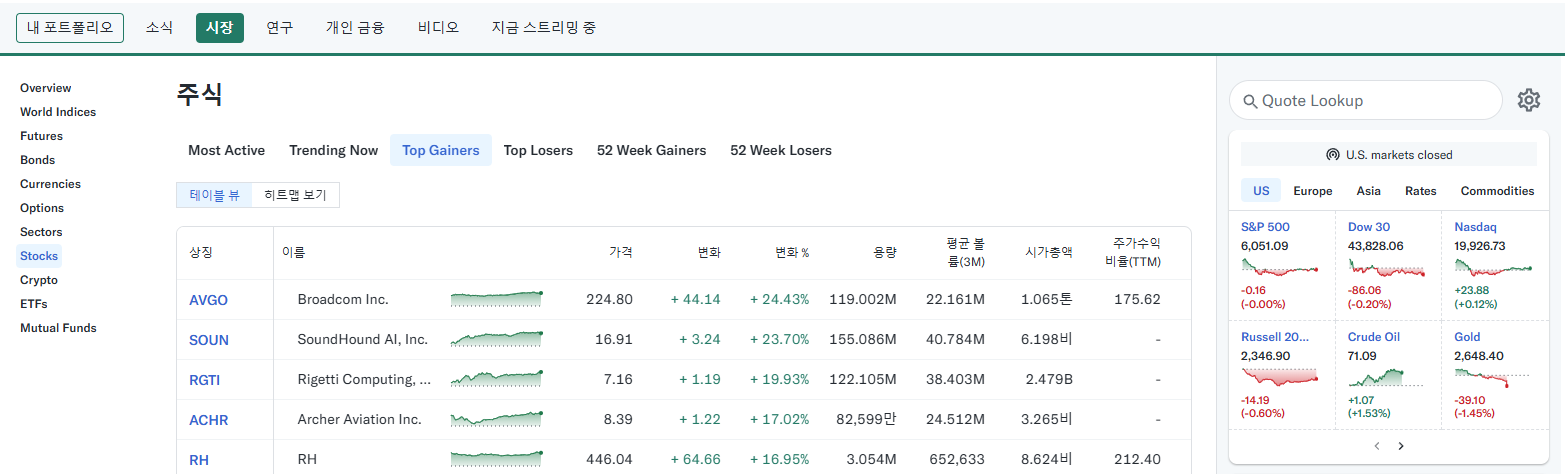Viewport: 1565px width, 474px height.
Task: Click the market status broadcast icon
Action: 1332,155
